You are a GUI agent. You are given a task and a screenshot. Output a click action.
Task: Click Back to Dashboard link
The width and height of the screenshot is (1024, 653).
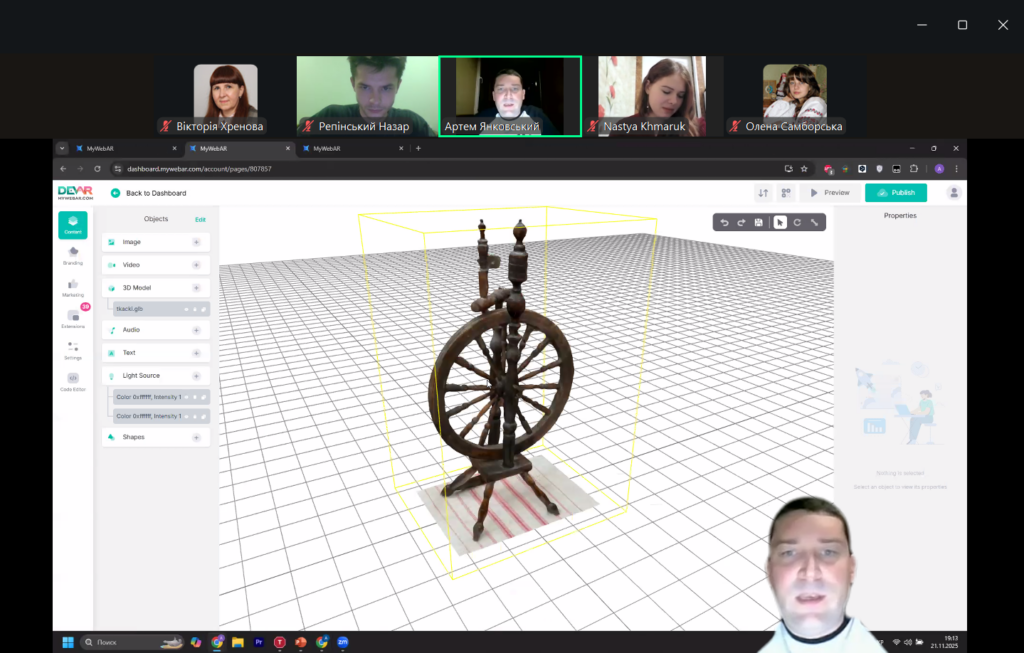pos(155,193)
